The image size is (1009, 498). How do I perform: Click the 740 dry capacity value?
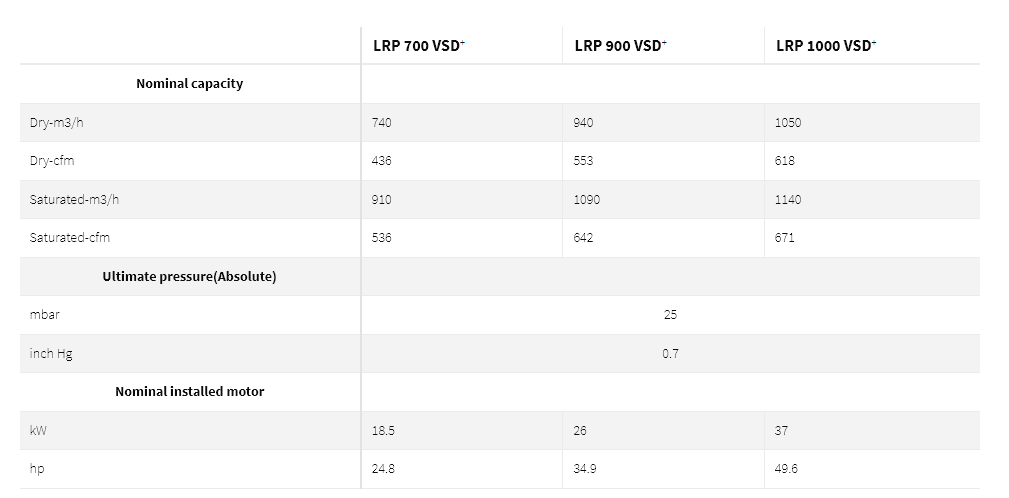click(382, 122)
